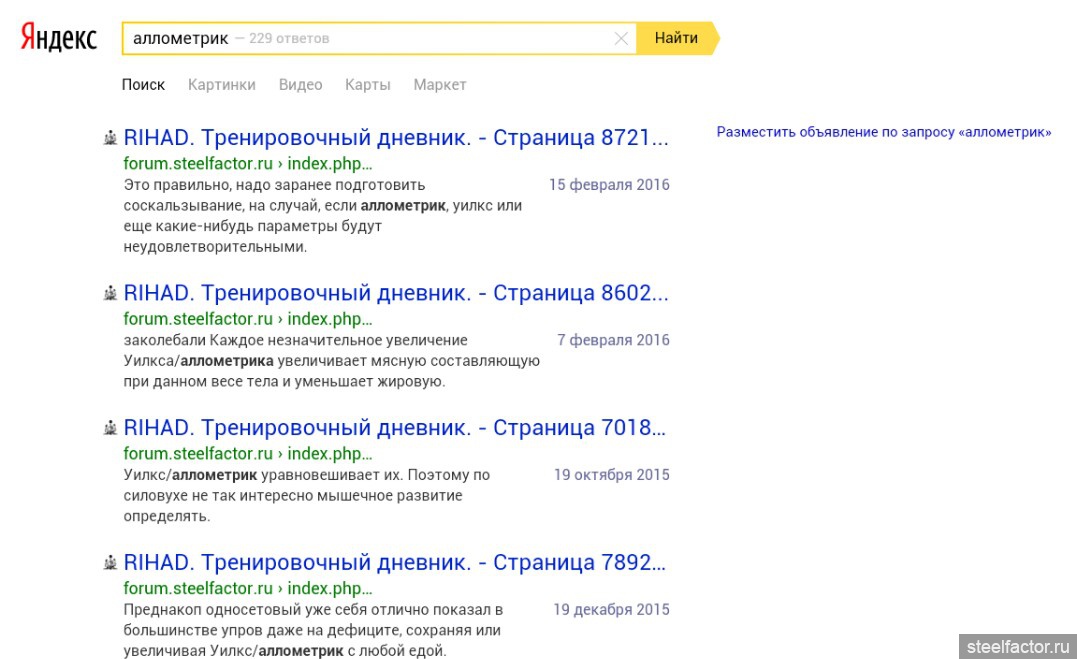1077x659 pixels.
Task: Click the date '19 декабря 2015'
Action: click(611, 610)
